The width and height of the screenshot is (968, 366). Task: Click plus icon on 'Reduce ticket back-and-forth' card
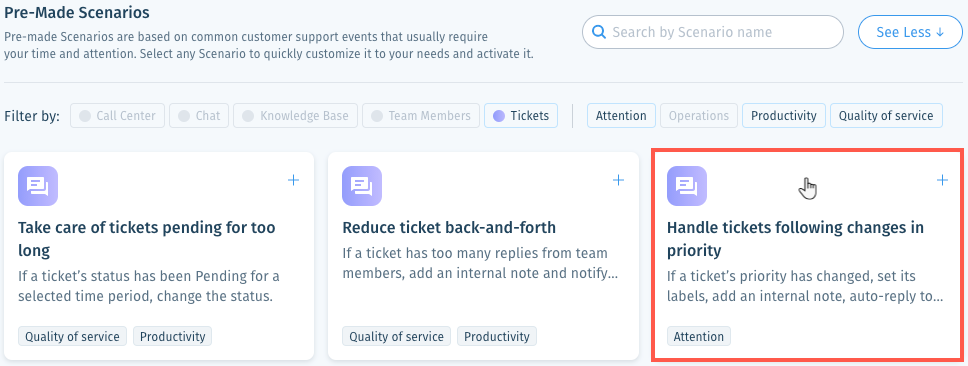(x=618, y=180)
